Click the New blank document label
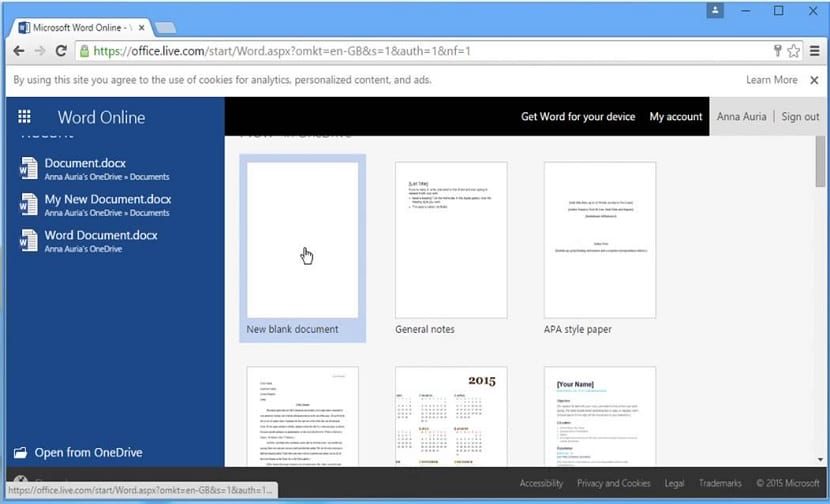830x504 pixels. (292, 329)
